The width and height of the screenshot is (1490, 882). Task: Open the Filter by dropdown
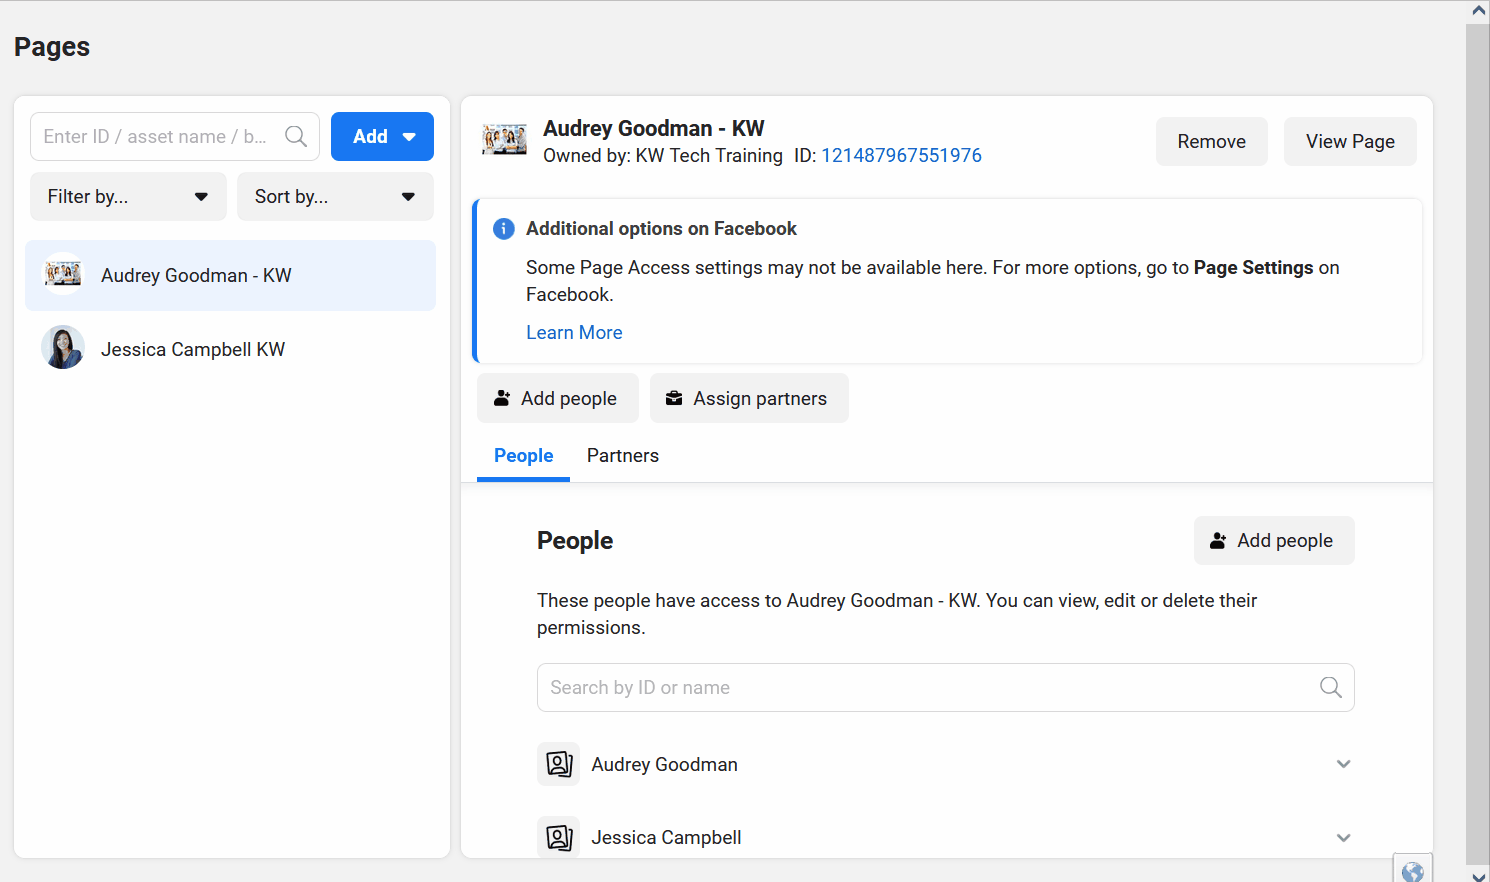click(128, 196)
